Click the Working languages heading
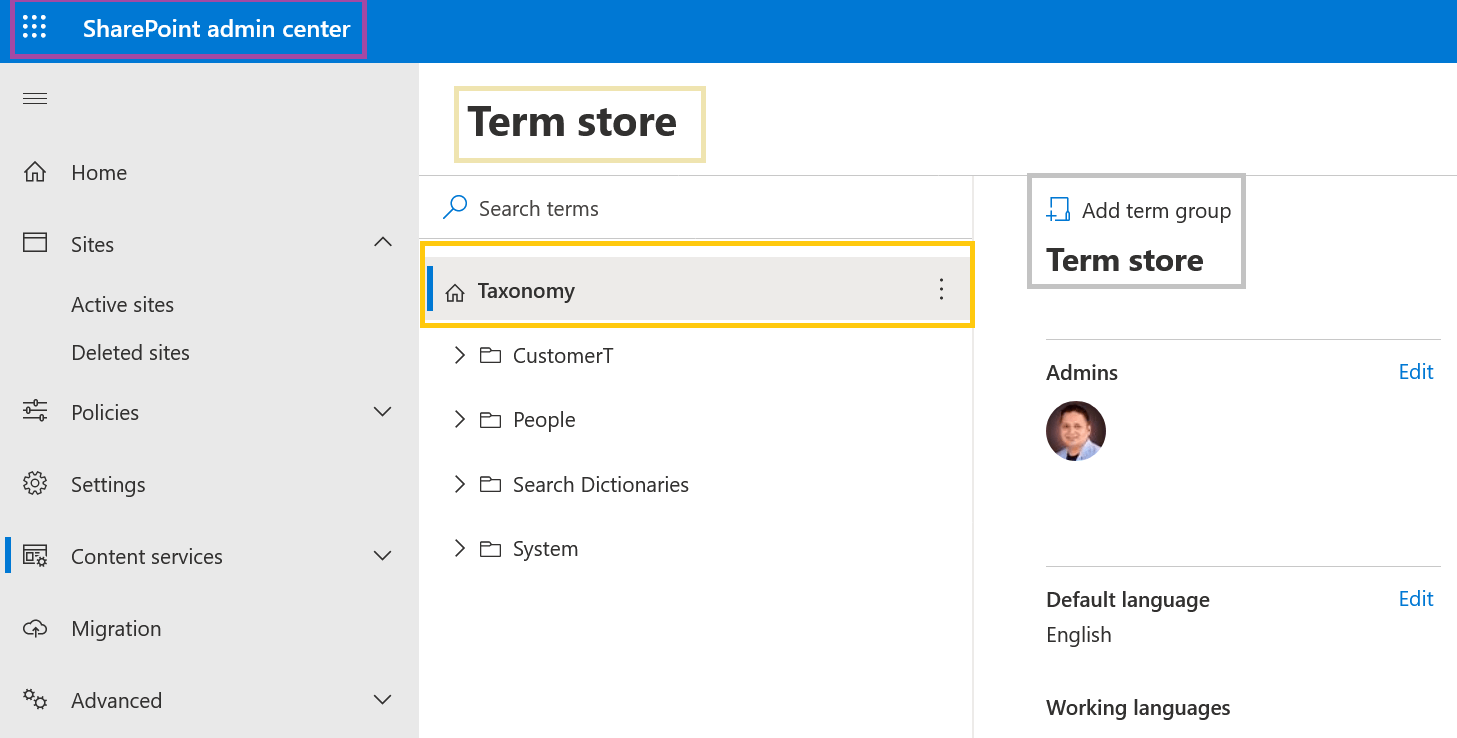 point(1138,707)
